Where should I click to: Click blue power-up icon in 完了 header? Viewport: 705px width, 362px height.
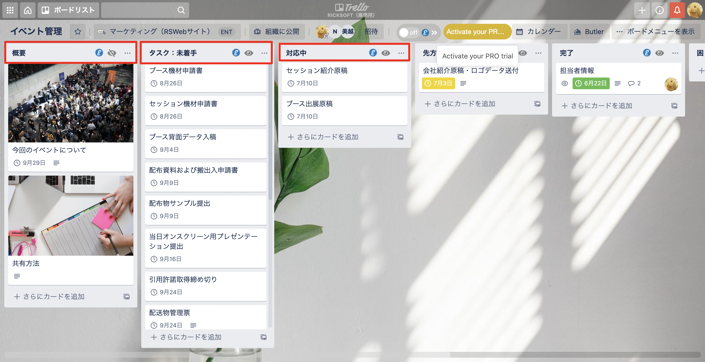pos(647,53)
